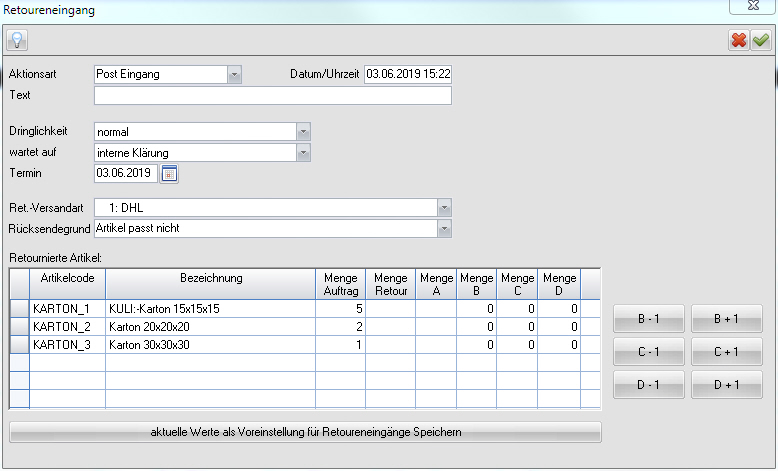
Task: Expand the 'wartet auf' dropdown
Action: coord(304,152)
